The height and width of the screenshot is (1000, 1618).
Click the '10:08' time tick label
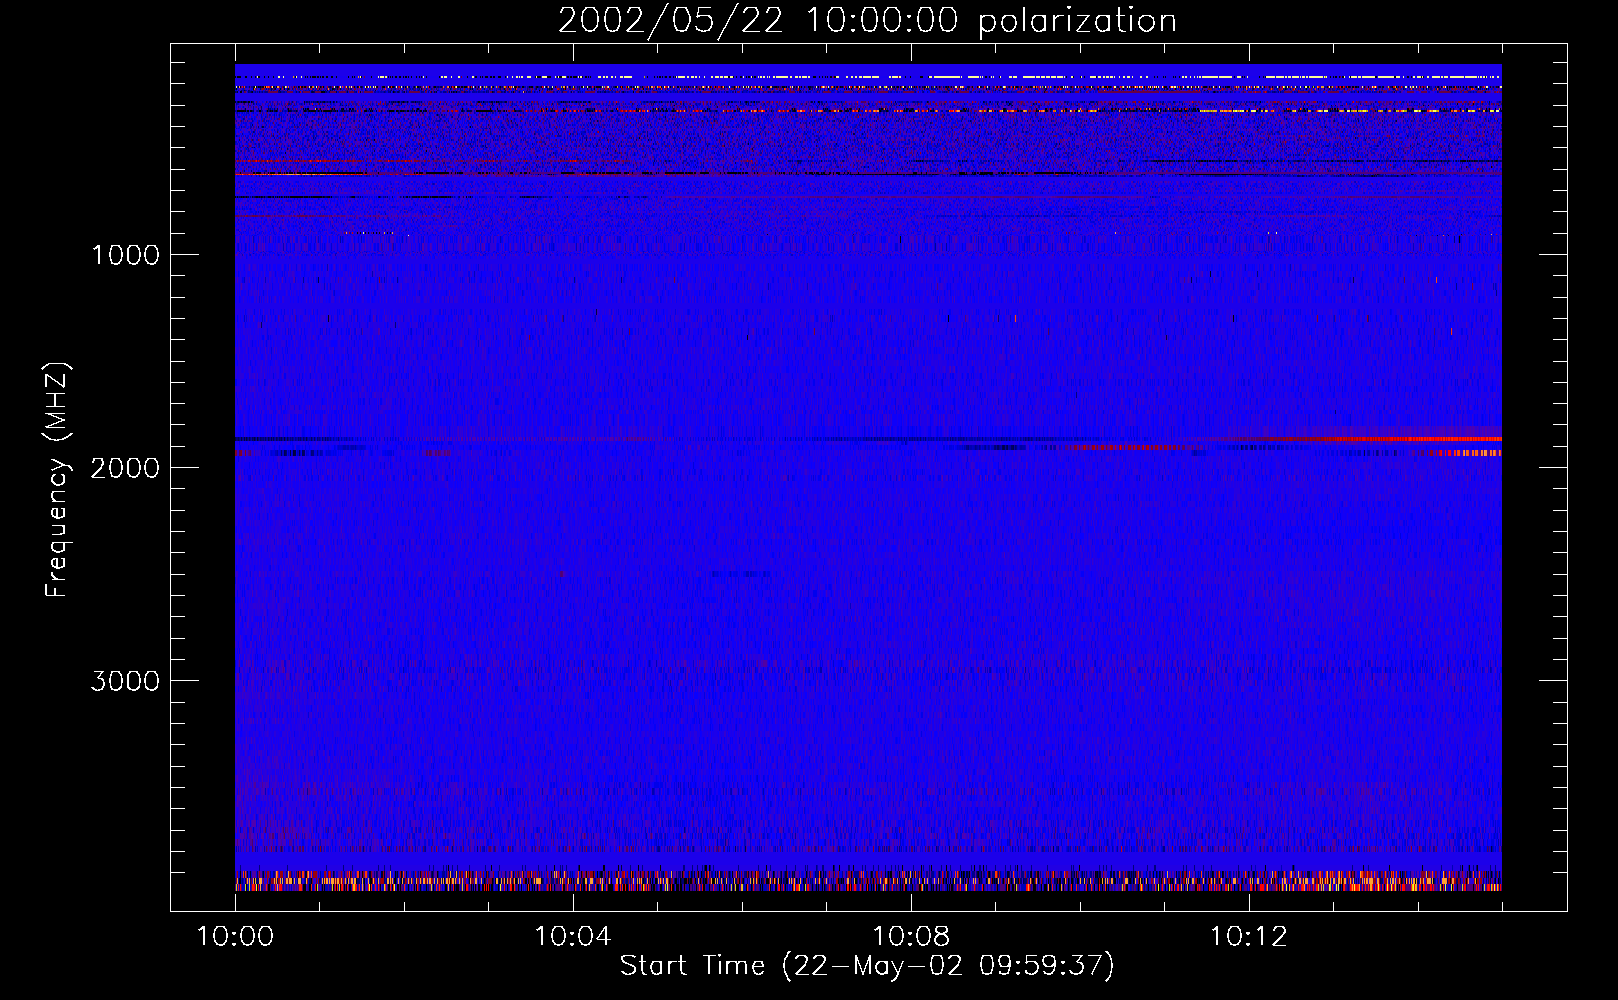[x=910, y=937]
